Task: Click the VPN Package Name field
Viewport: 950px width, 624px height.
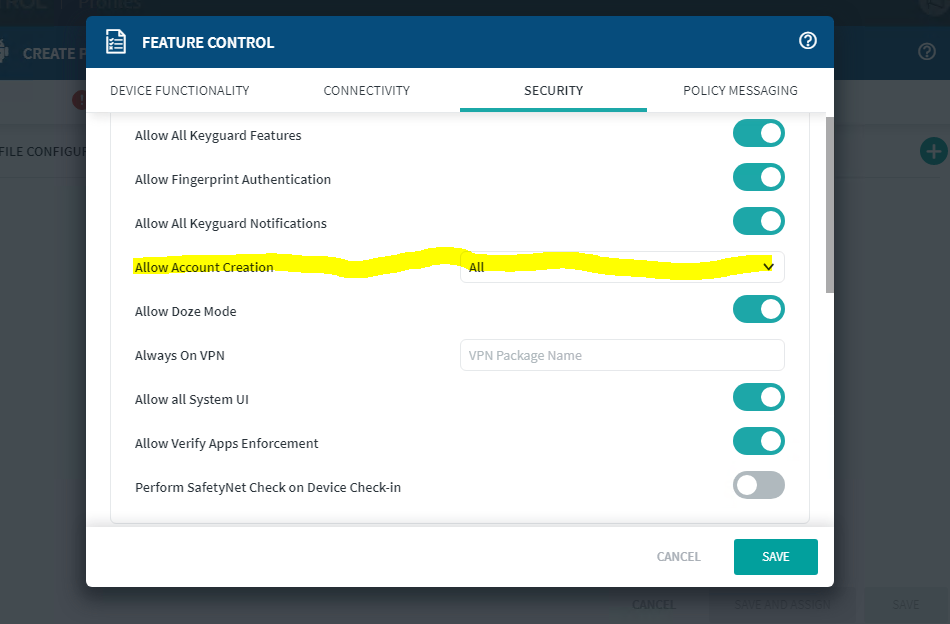Action: [622, 355]
